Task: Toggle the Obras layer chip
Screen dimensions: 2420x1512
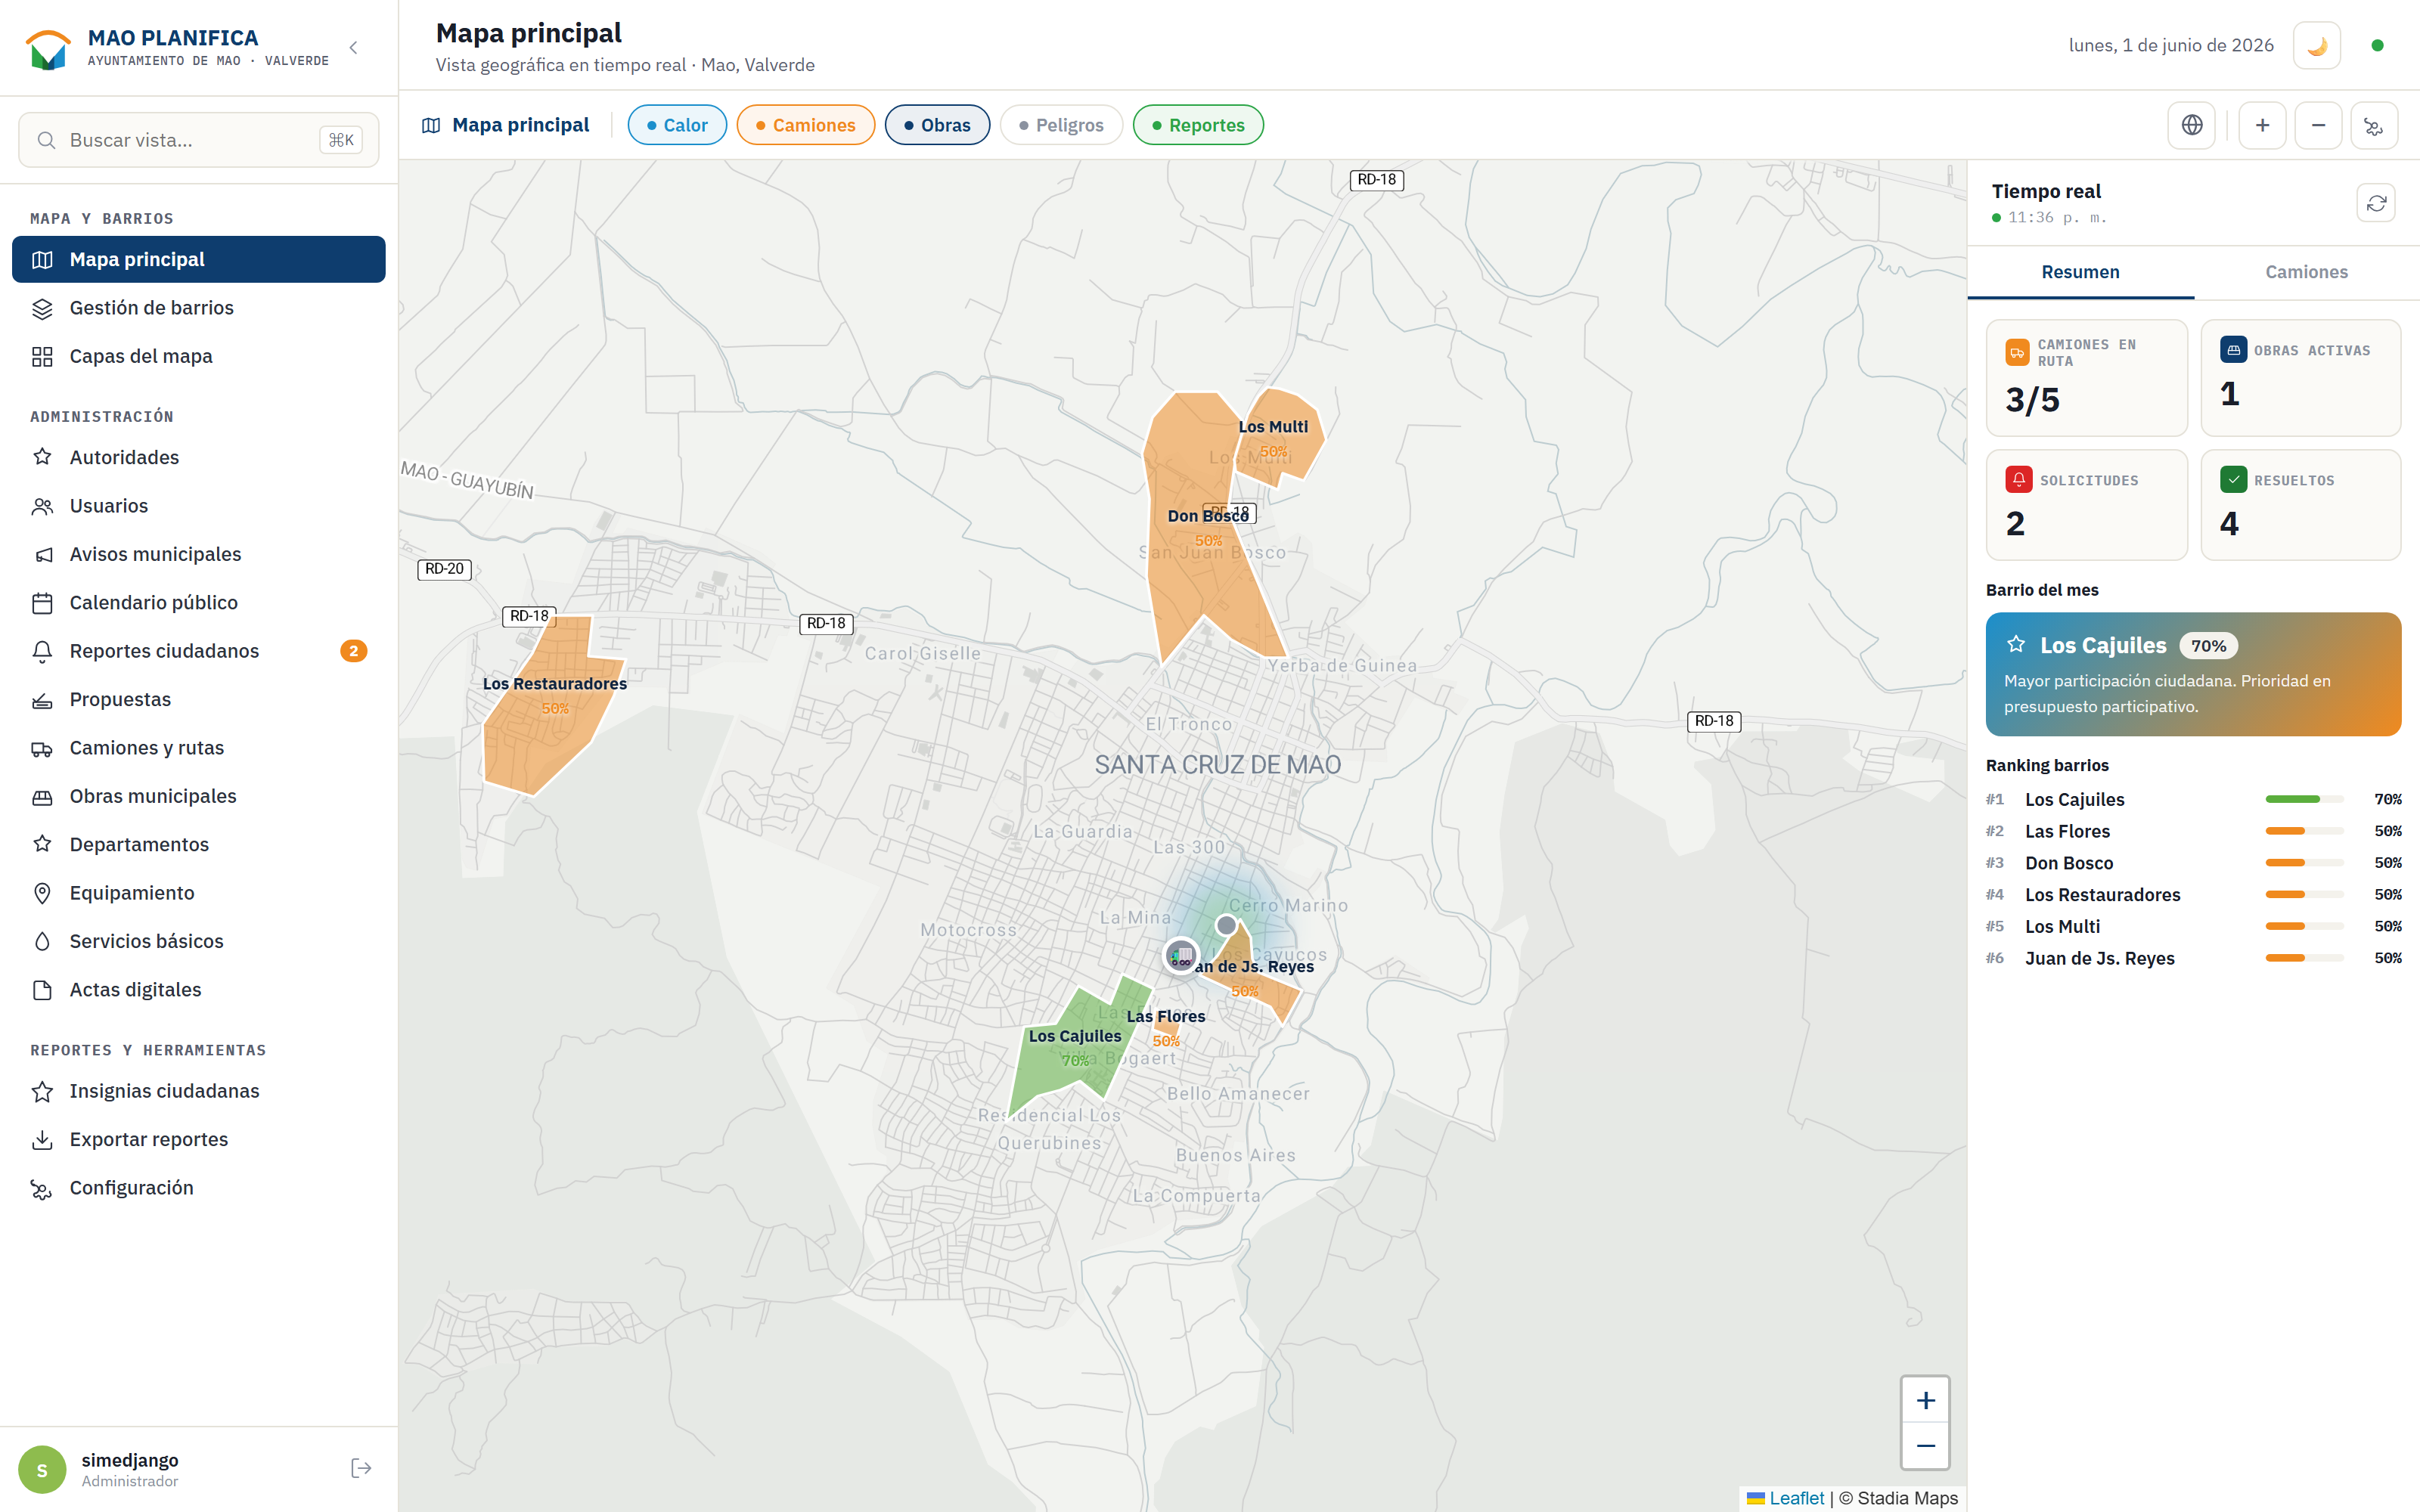Action: [x=937, y=125]
